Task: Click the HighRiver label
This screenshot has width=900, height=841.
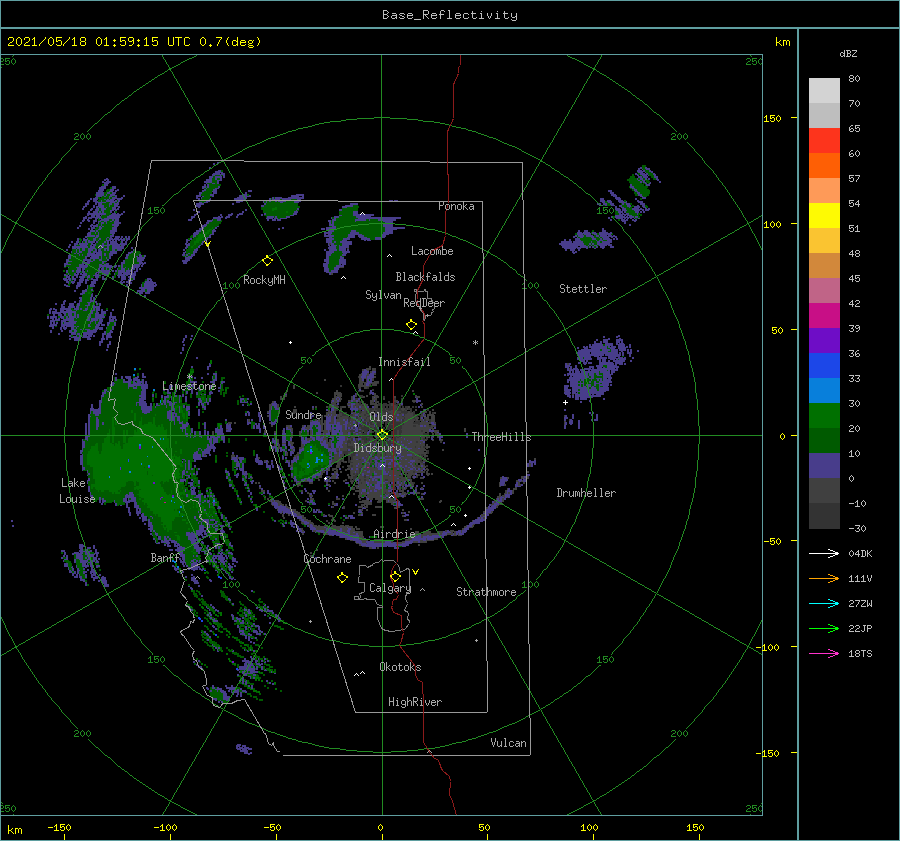Action: [415, 702]
